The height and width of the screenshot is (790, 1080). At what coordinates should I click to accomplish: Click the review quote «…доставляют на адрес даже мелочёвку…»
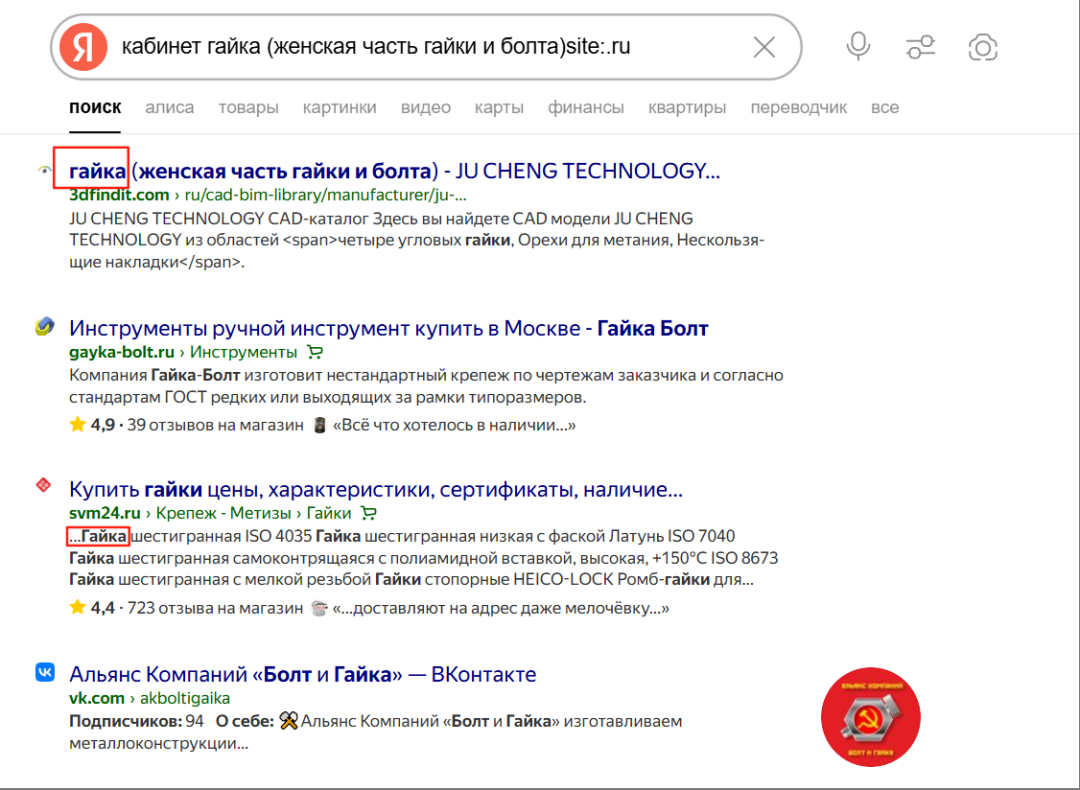pos(501,608)
